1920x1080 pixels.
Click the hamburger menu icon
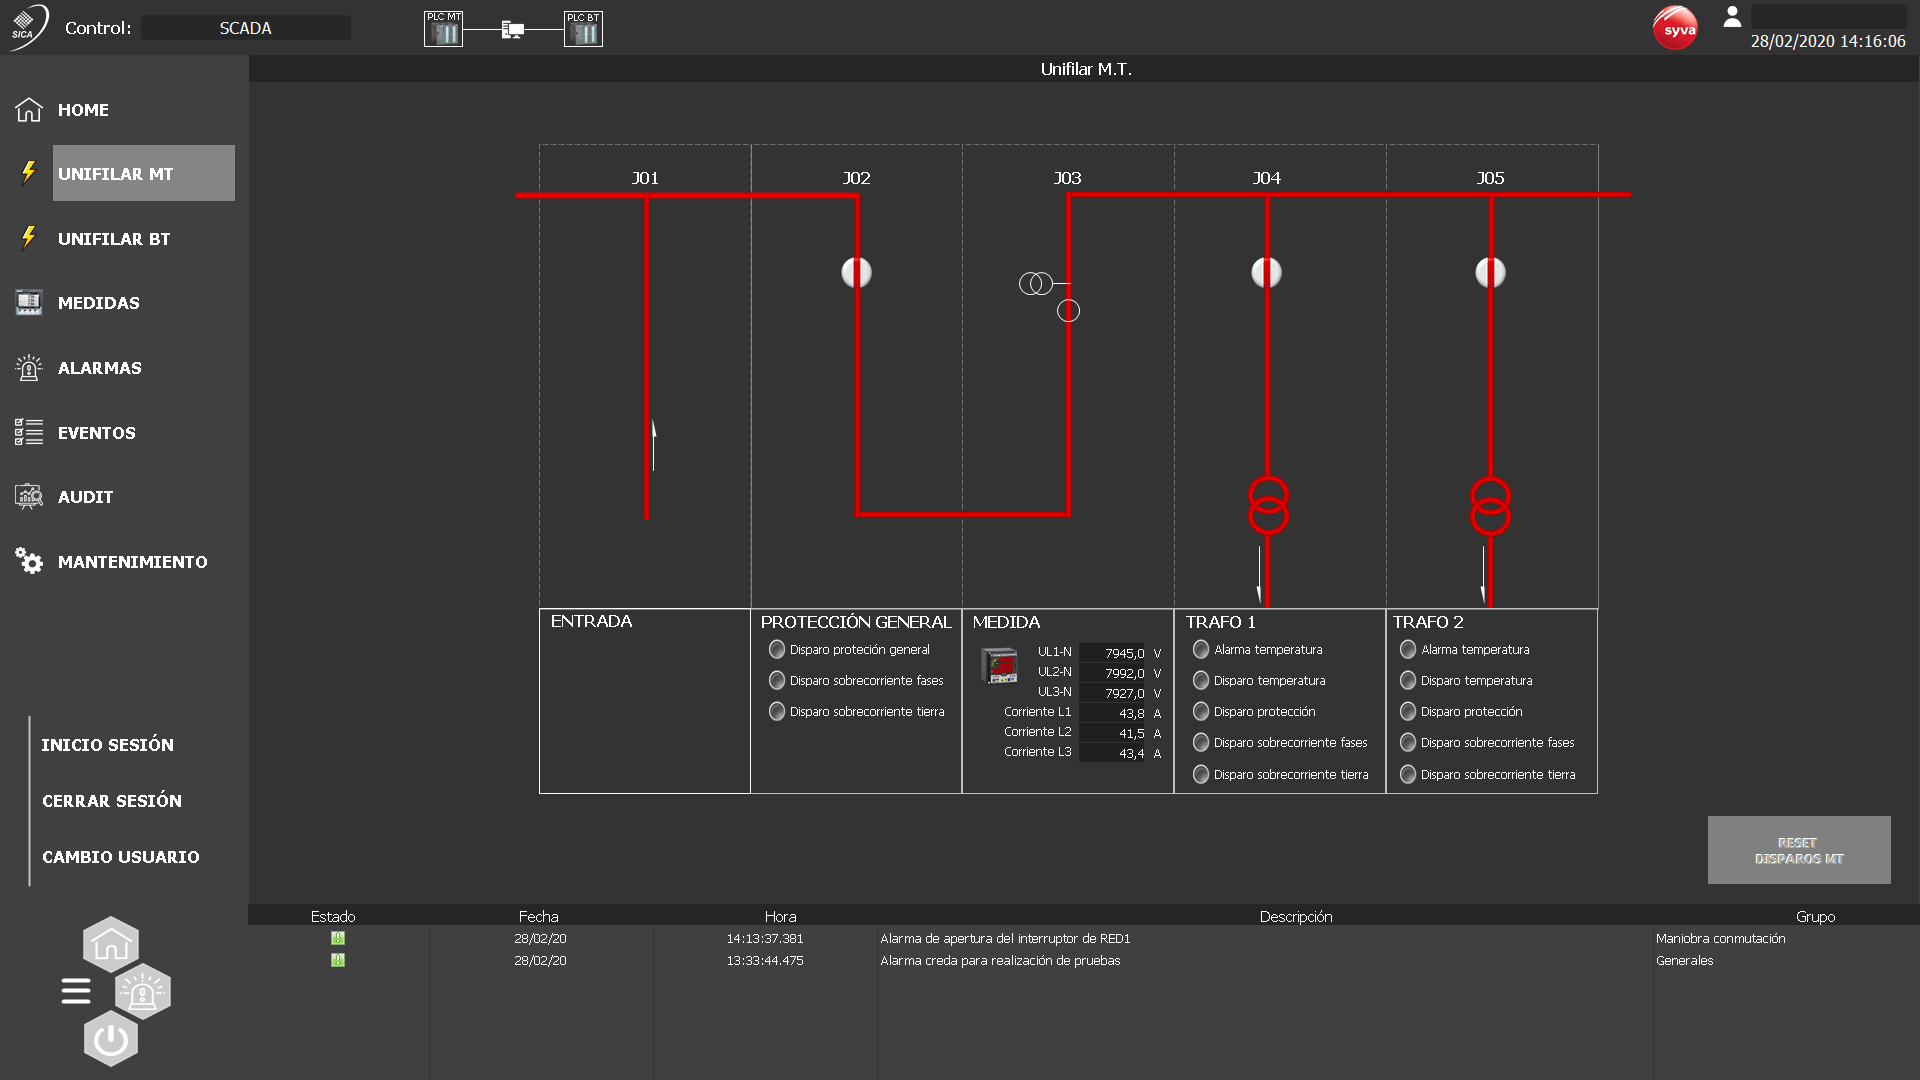pos(76,991)
